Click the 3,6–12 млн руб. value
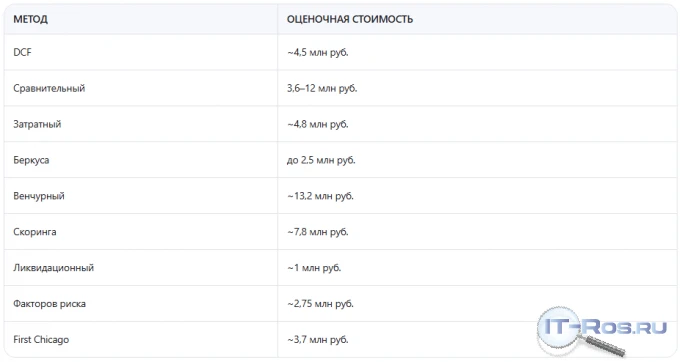This screenshot has width=690, height=362. 322,88
